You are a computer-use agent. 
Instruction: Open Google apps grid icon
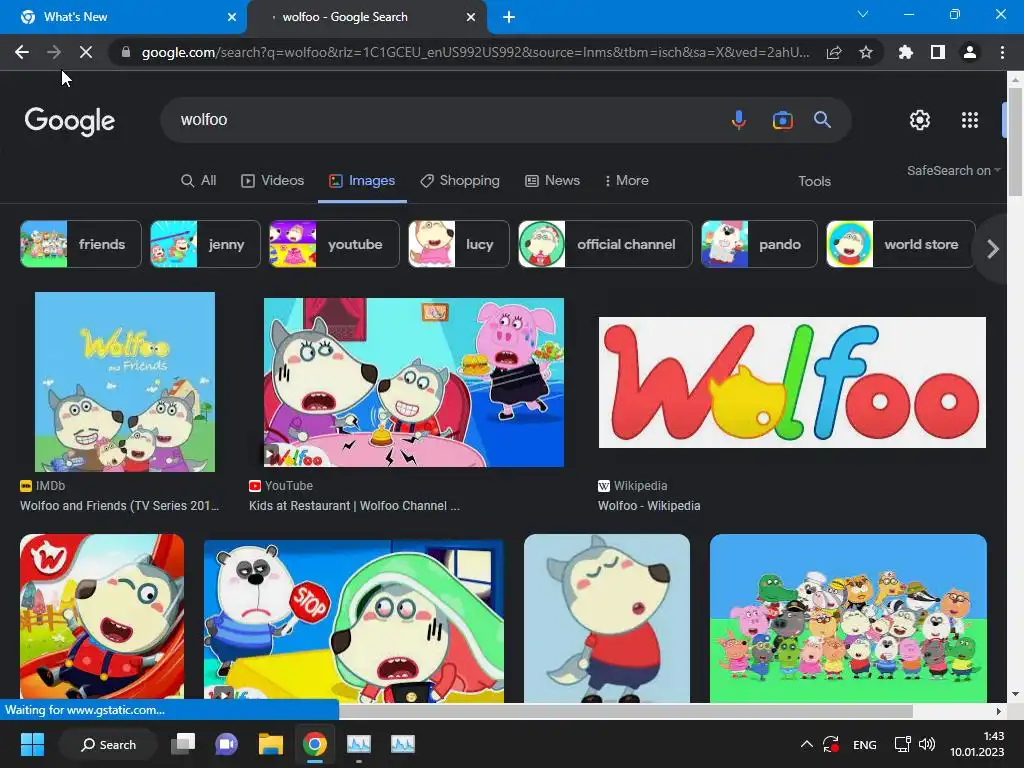click(x=970, y=120)
